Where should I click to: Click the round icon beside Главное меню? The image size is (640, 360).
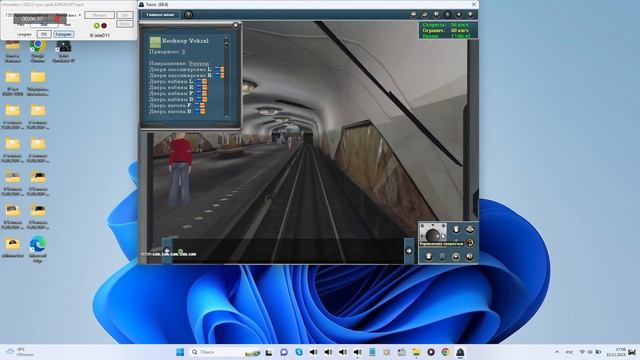pyautogui.click(x=189, y=15)
